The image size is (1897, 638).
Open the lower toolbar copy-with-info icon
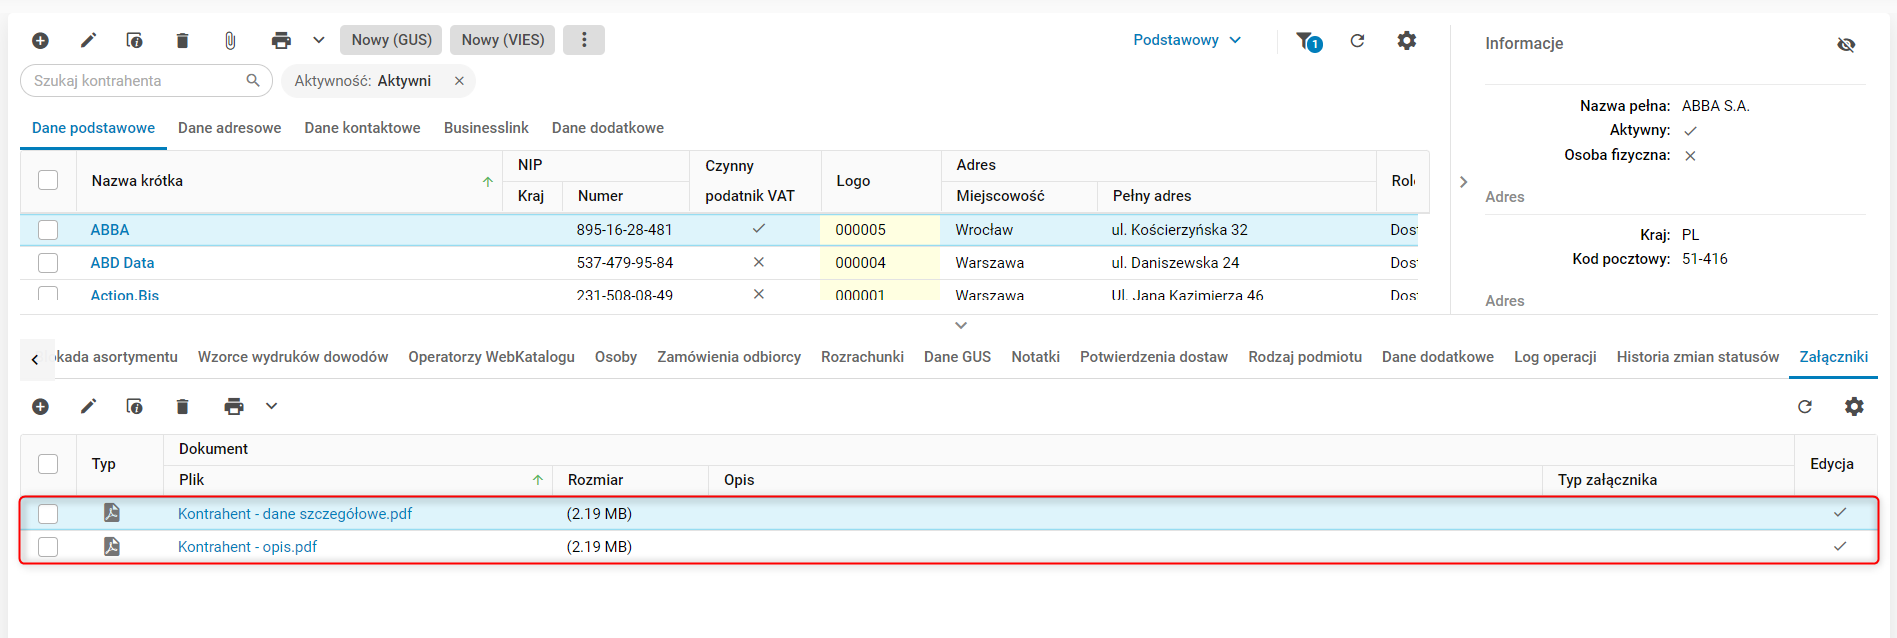[134, 406]
